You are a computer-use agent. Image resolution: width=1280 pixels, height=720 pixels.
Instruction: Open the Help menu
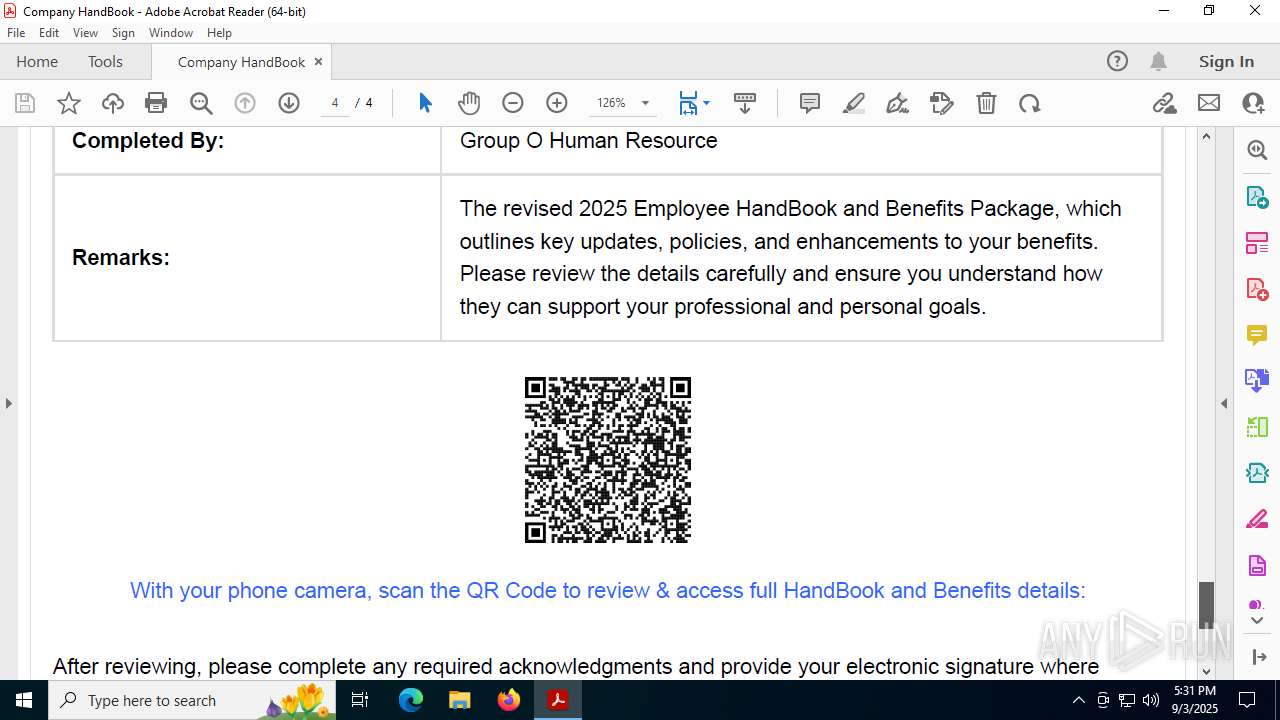(x=220, y=33)
